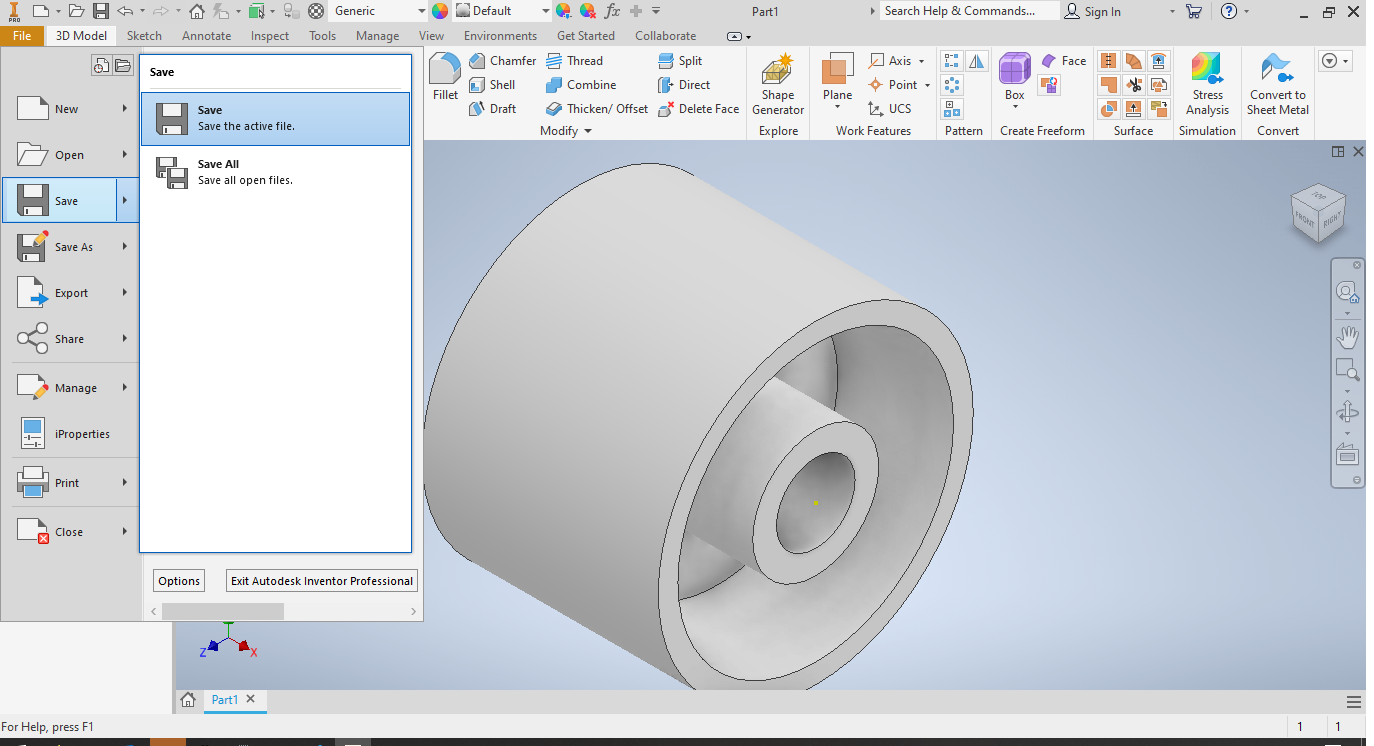Click the File menu horizontal scrollbar
Screen dimensions: 1374x746
pos(223,611)
